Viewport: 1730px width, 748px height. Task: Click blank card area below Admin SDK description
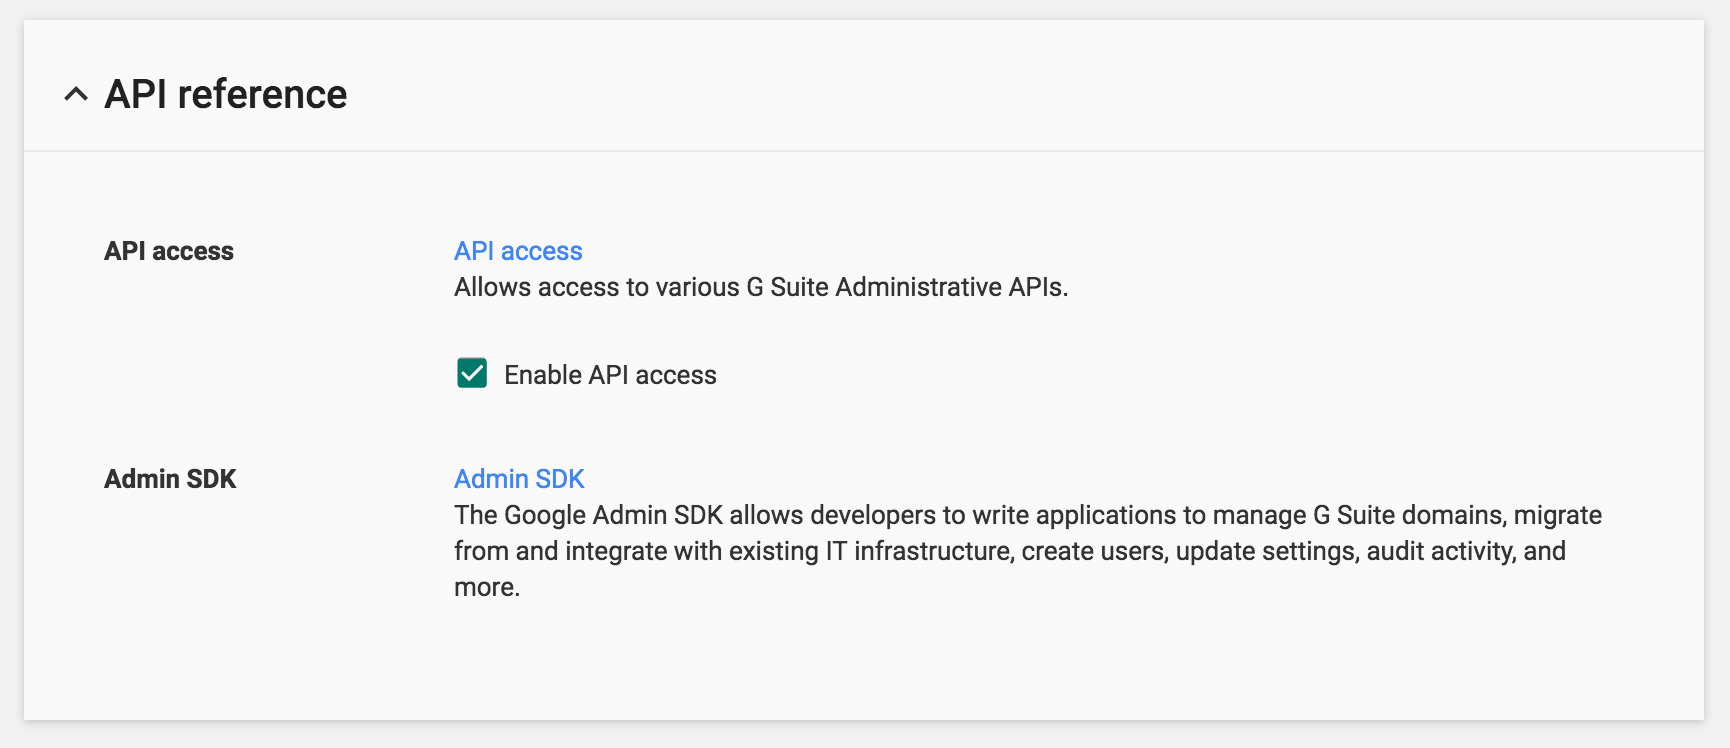864,660
